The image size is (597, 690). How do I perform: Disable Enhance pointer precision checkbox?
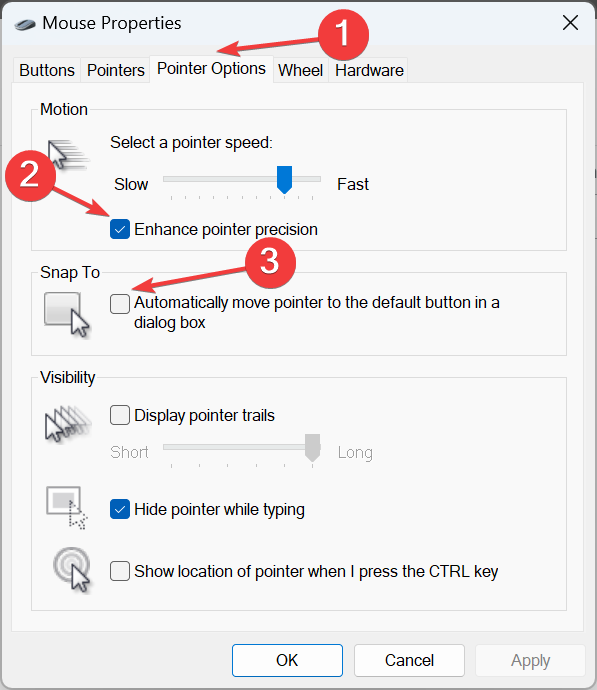tap(120, 229)
